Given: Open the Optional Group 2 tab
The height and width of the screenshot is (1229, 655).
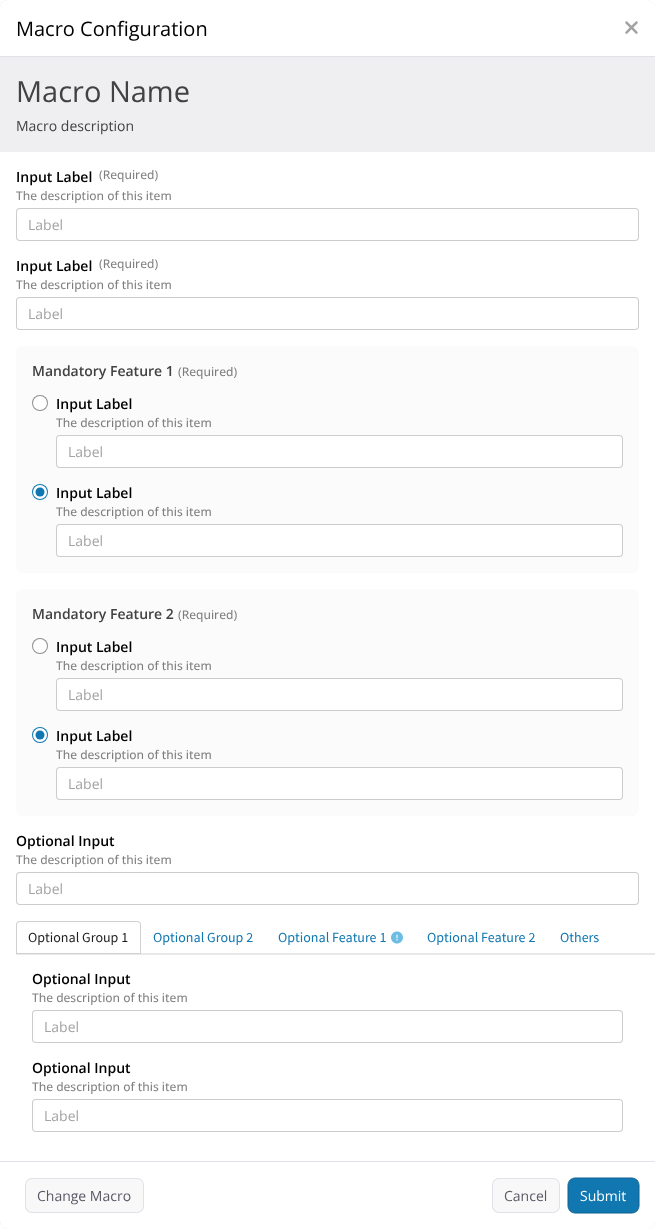Looking at the screenshot, I should pos(203,938).
